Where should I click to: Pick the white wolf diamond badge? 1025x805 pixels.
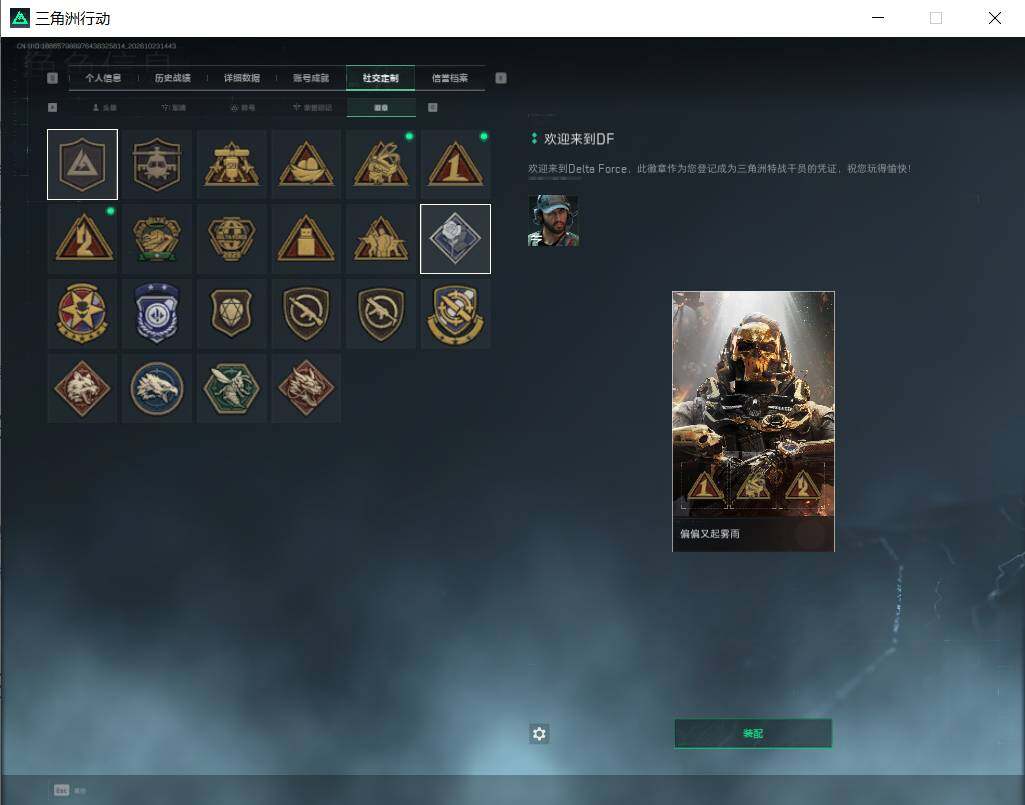point(82,388)
